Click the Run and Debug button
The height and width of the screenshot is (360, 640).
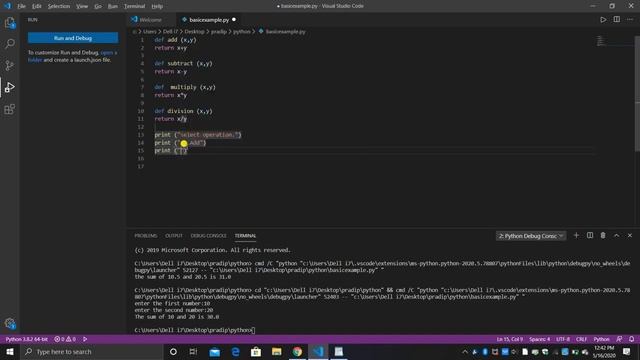73,38
